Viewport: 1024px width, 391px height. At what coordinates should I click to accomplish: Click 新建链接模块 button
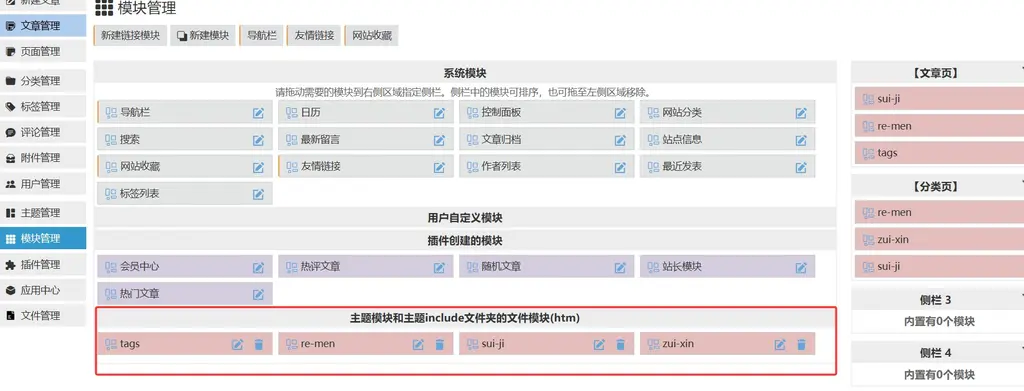pos(130,35)
